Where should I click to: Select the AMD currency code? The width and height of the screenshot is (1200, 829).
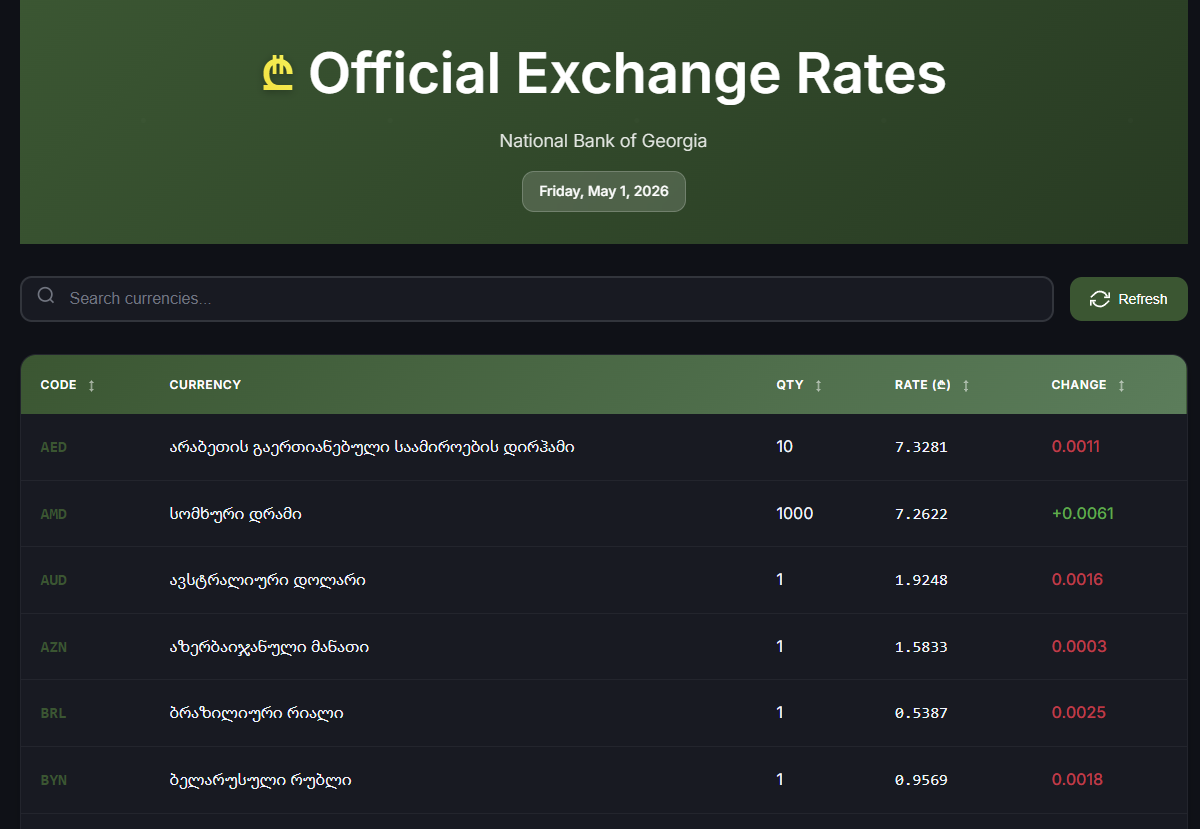(x=54, y=514)
